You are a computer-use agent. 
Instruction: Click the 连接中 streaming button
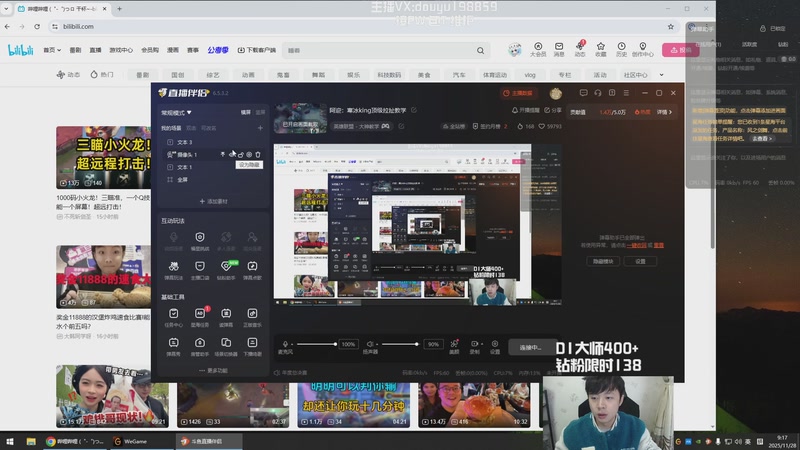pos(530,347)
